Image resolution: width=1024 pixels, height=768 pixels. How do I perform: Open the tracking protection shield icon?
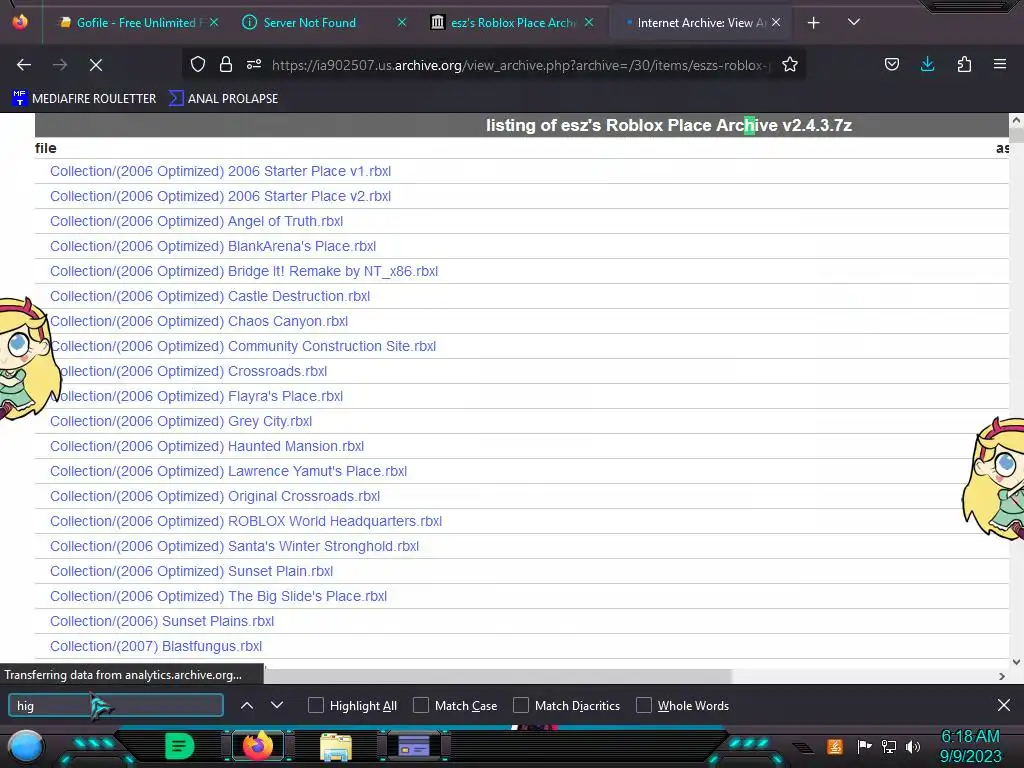[198, 65]
